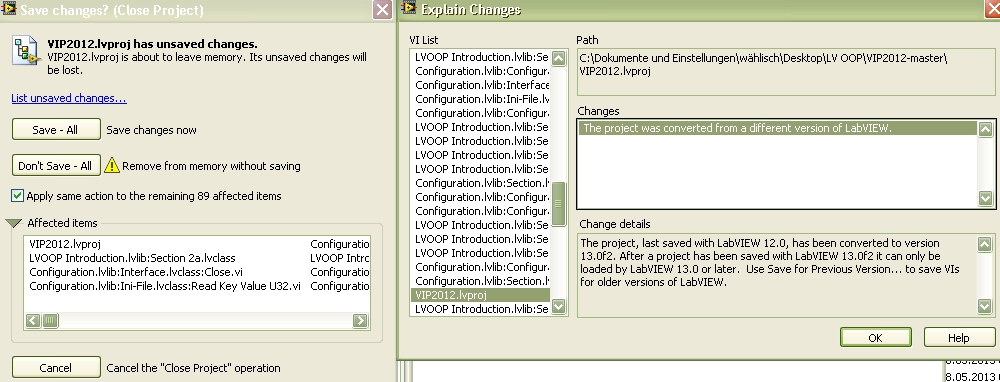
Task: Select Configuration.lvlib:Interface entry in VI List
Action: [481, 85]
